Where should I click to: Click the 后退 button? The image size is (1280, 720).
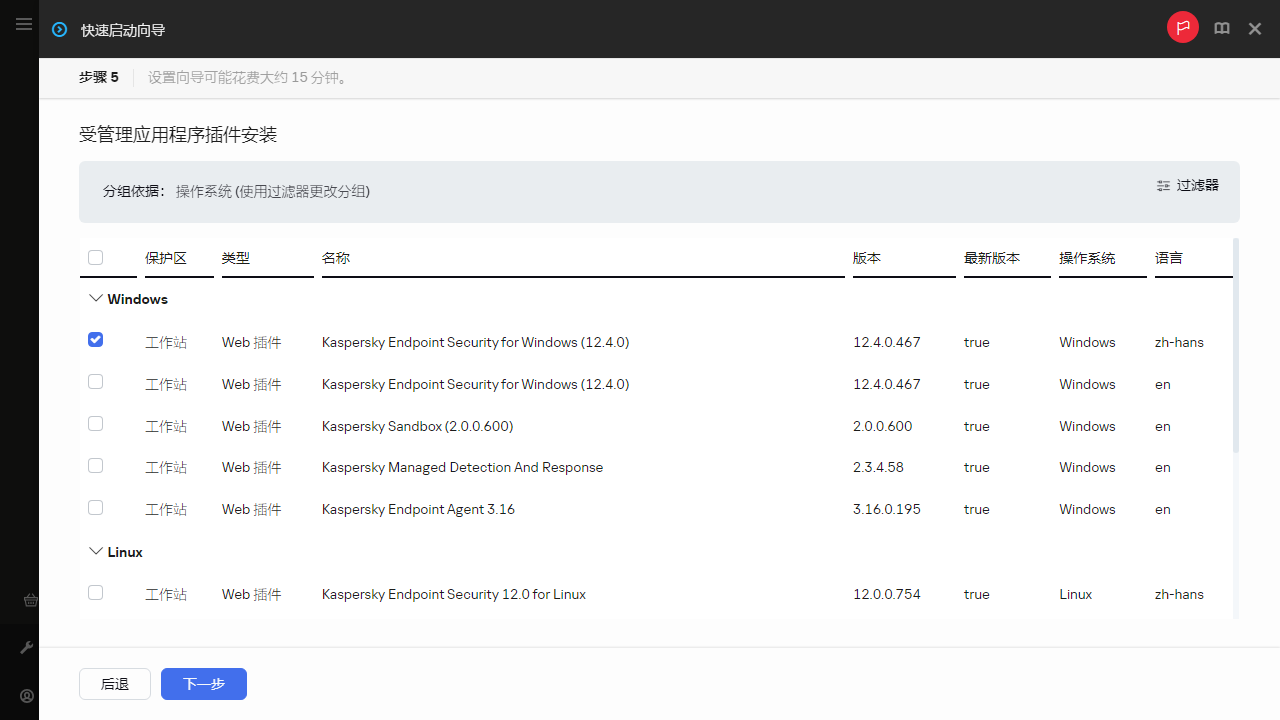pos(115,684)
